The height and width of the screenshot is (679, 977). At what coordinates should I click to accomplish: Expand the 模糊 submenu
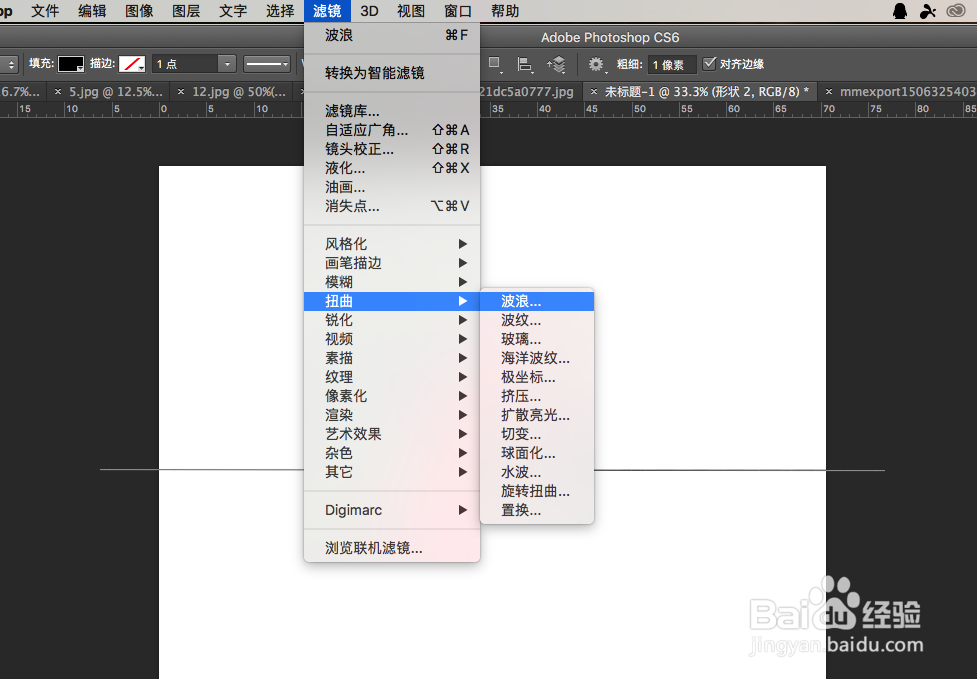(392, 282)
